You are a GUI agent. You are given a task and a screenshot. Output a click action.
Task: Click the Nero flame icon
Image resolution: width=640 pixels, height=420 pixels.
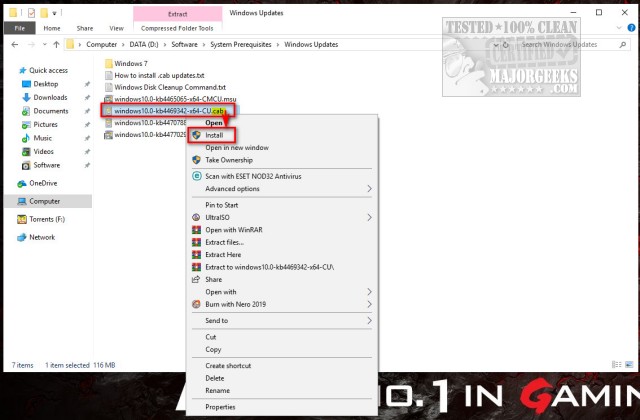pos(196,304)
